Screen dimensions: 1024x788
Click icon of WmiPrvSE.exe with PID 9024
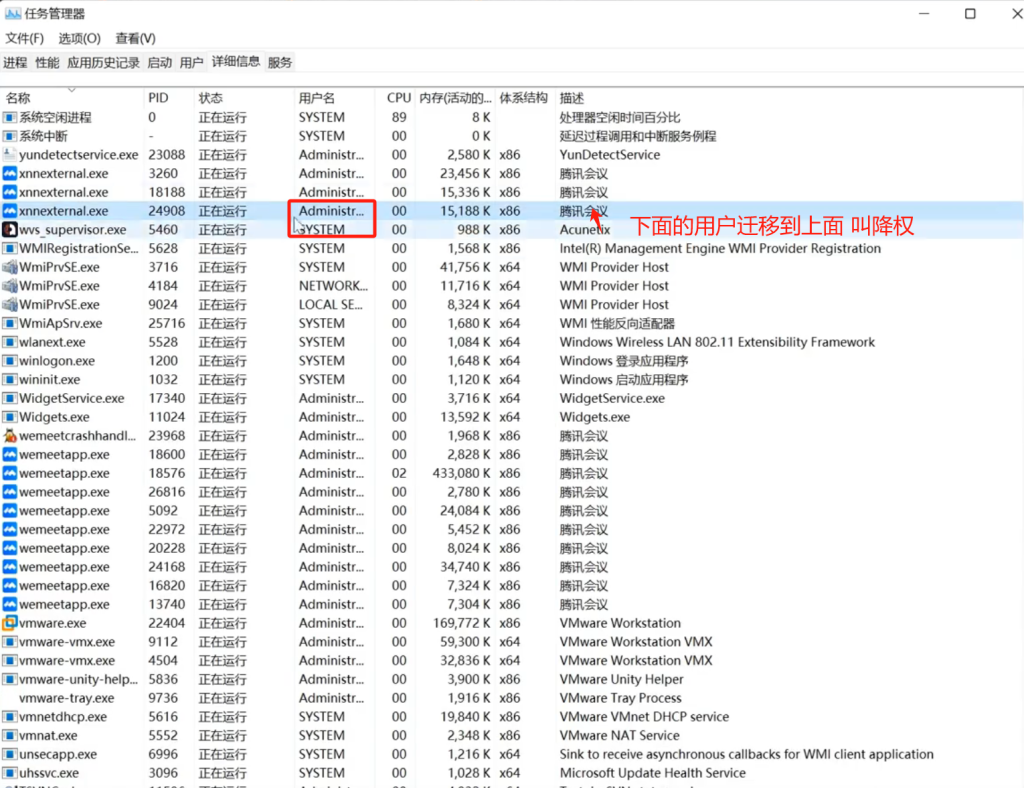(9, 305)
